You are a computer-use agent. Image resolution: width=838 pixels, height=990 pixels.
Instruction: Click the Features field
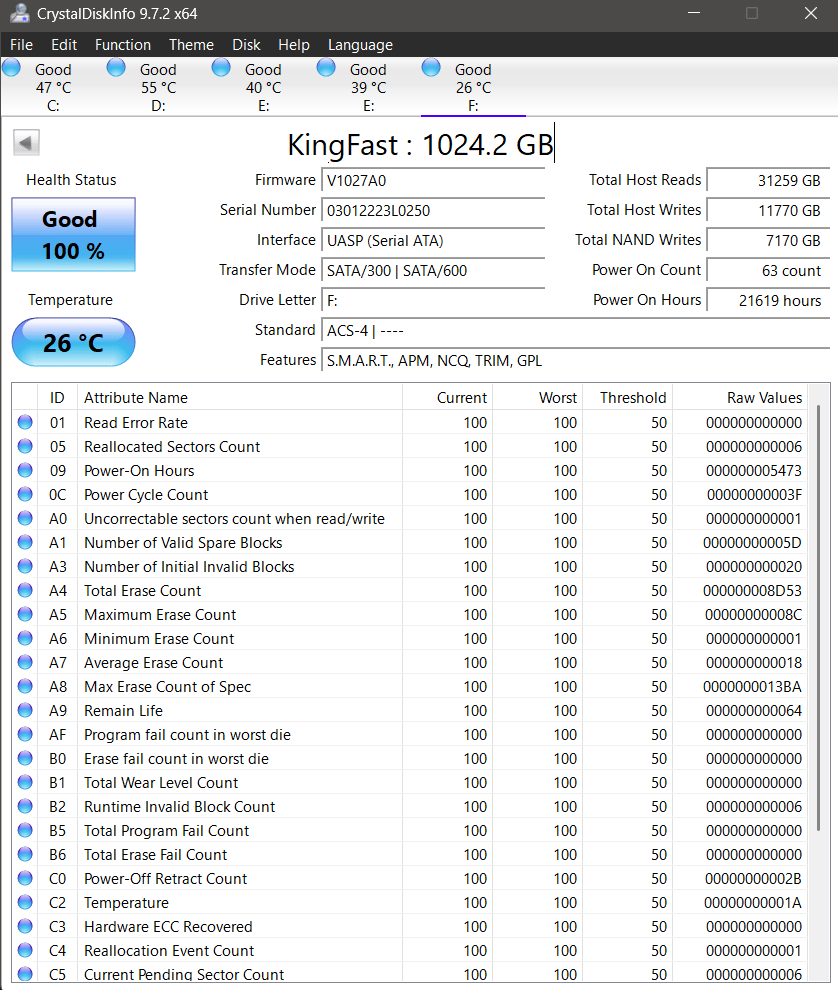pos(575,361)
